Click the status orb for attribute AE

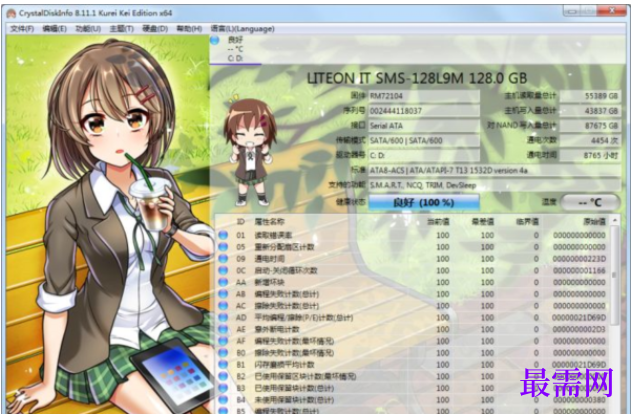tap(223, 329)
